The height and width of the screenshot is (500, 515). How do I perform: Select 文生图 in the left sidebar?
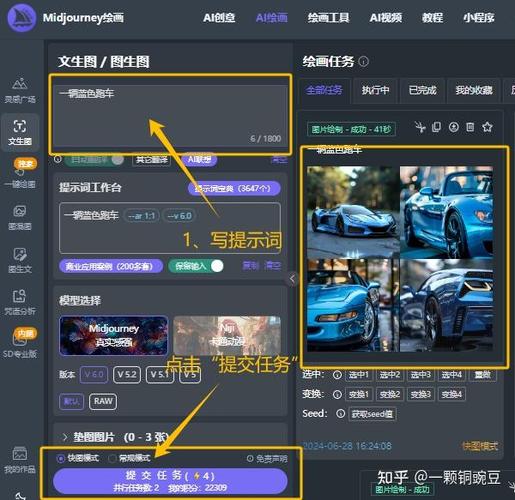click(20, 133)
